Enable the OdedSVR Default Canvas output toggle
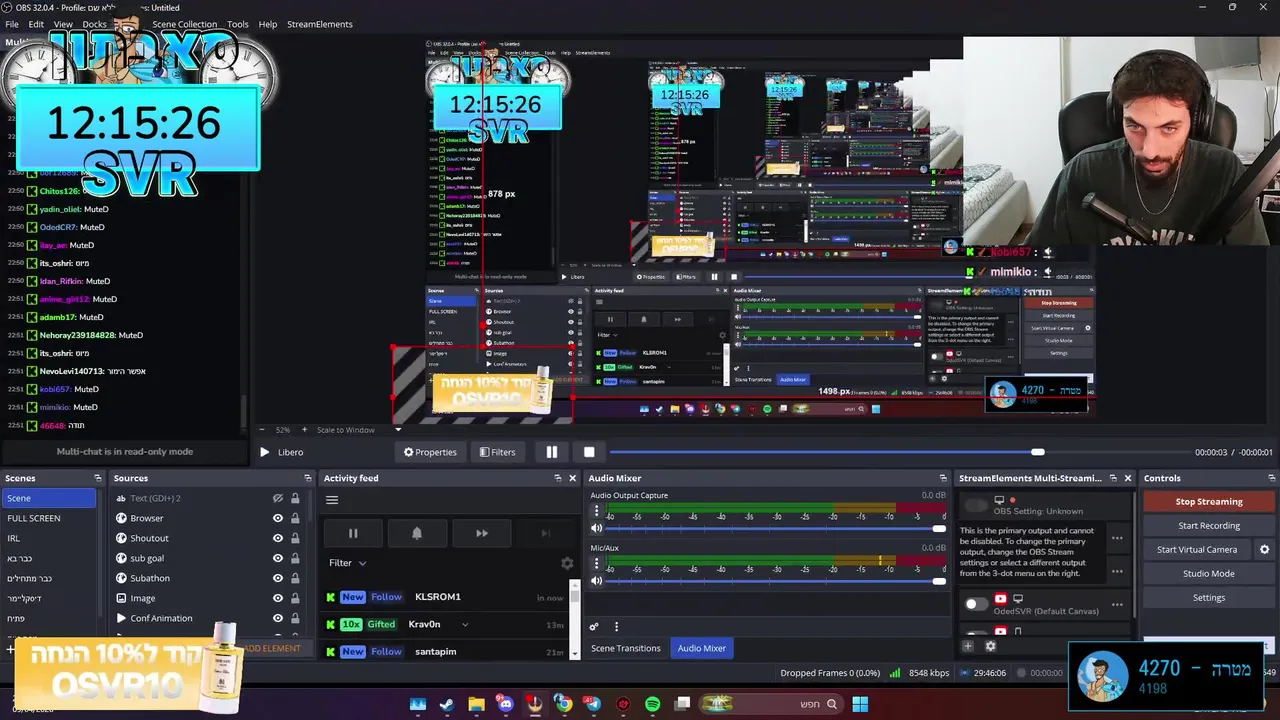The width and height of the screenshot is (1280, 720). tap(975, 604)
